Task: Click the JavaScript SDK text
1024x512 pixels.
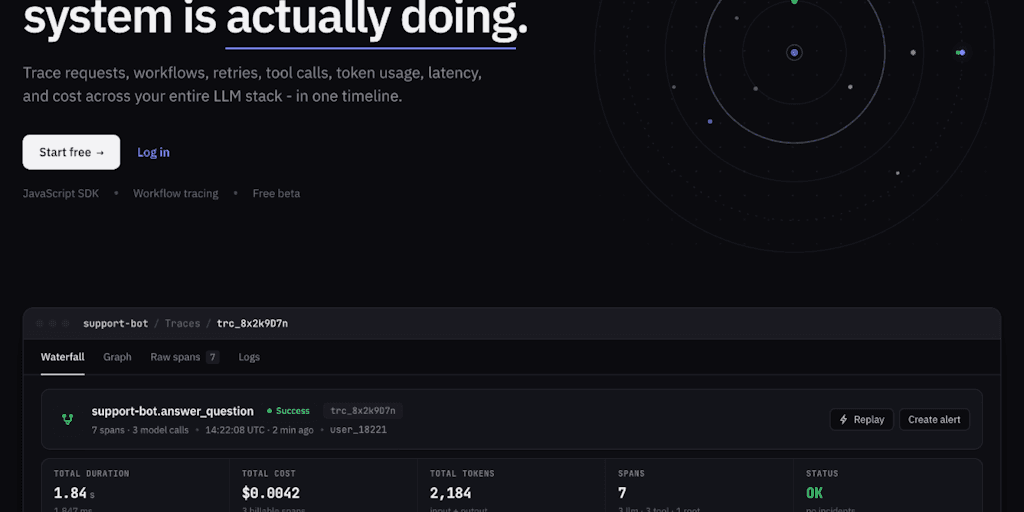Action: coord(61,193)
